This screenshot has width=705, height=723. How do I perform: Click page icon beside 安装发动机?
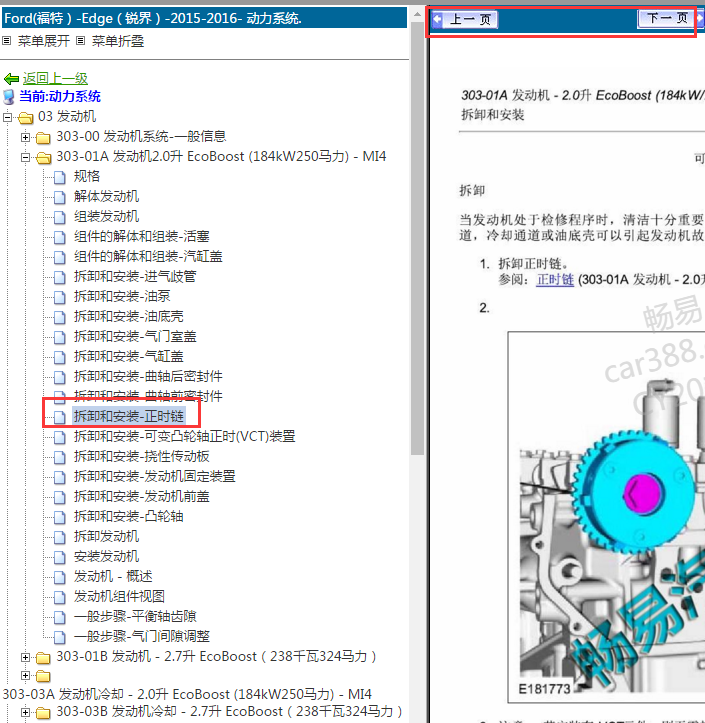[x=59, y=557]
